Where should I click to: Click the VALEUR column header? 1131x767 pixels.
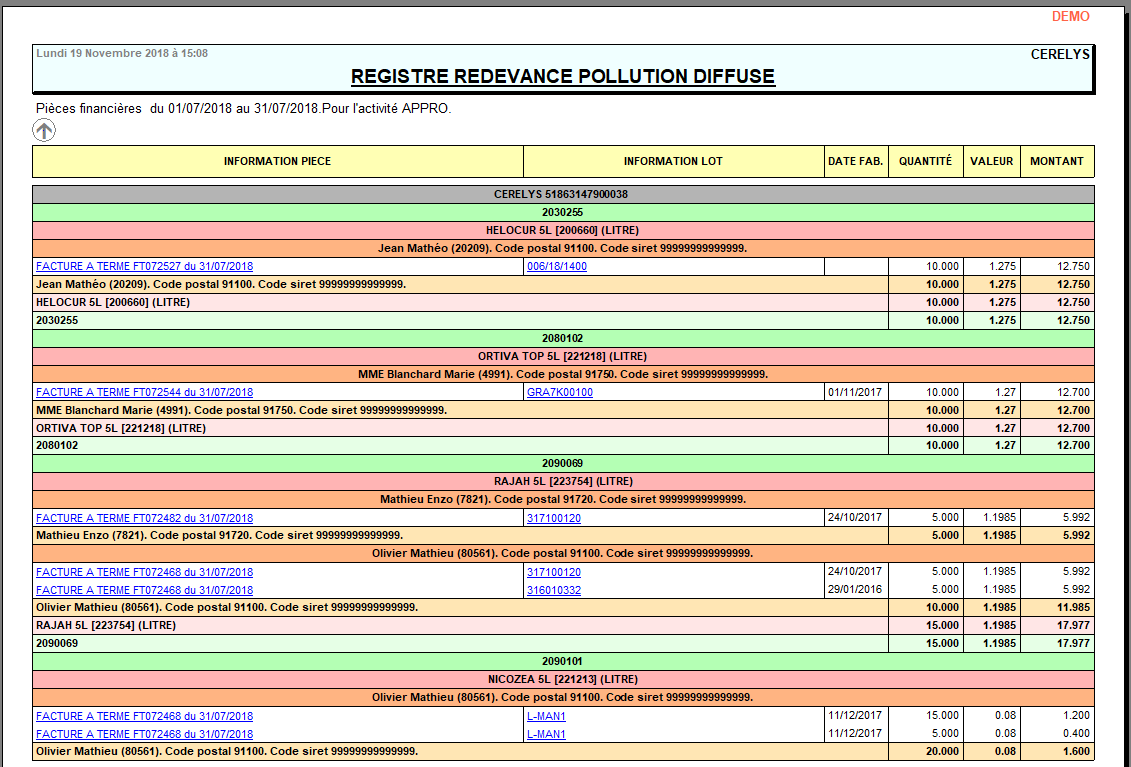click(991, 161)
